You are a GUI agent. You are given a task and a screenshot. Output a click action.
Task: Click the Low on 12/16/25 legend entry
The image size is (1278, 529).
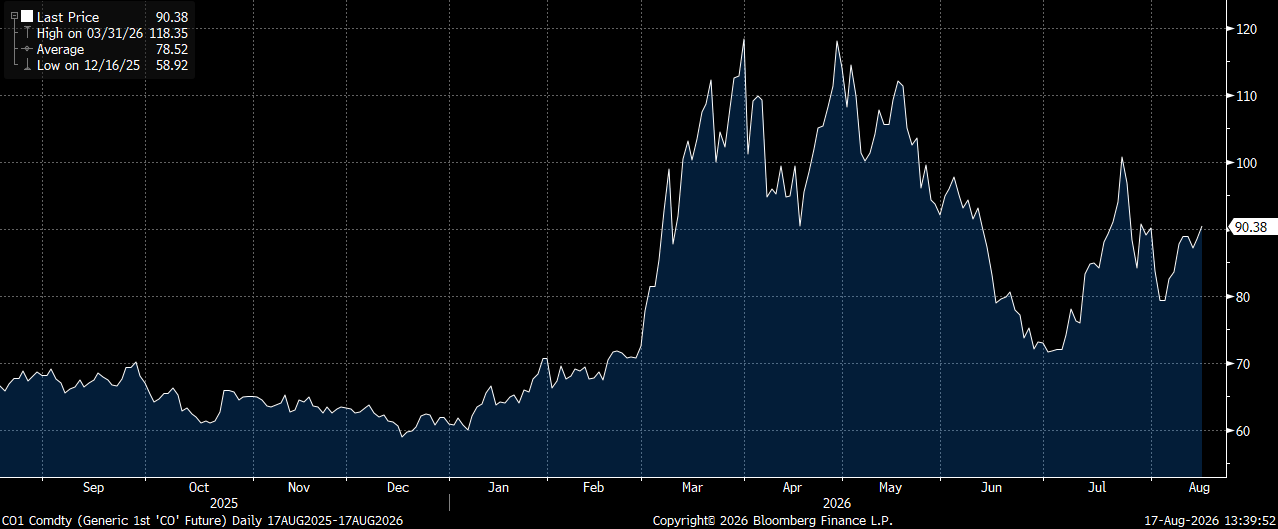tap(90, 65)
